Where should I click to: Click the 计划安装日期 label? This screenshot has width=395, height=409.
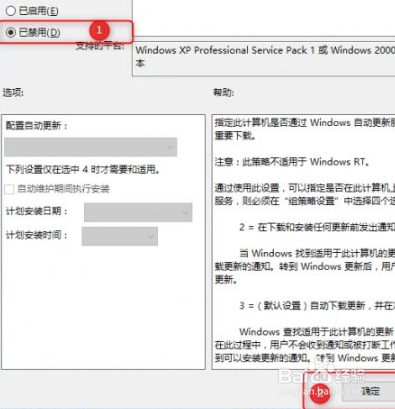(37, 211)
